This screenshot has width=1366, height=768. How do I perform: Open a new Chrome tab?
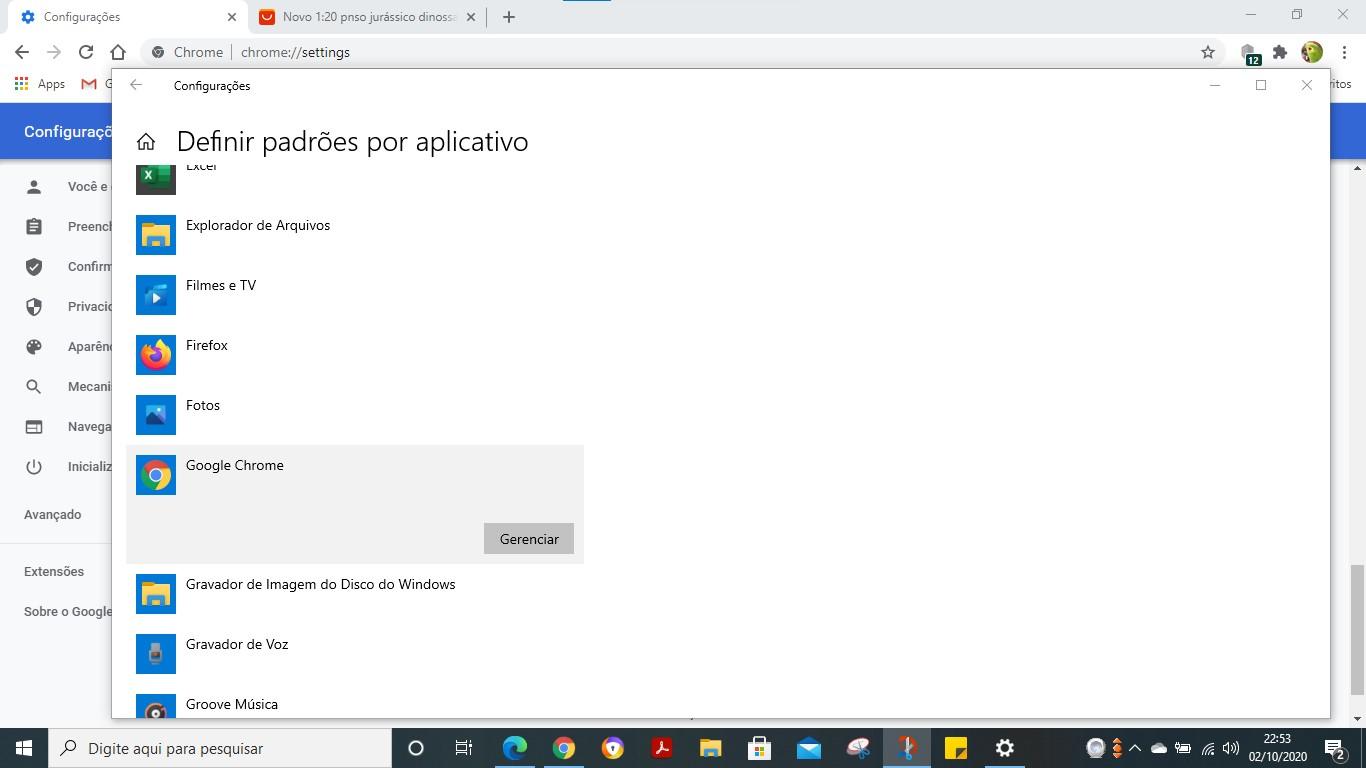tap(508, 17)
